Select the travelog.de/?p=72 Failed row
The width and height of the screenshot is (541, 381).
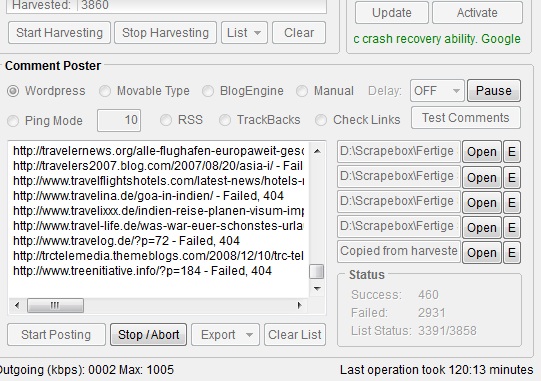click(126, 241)
